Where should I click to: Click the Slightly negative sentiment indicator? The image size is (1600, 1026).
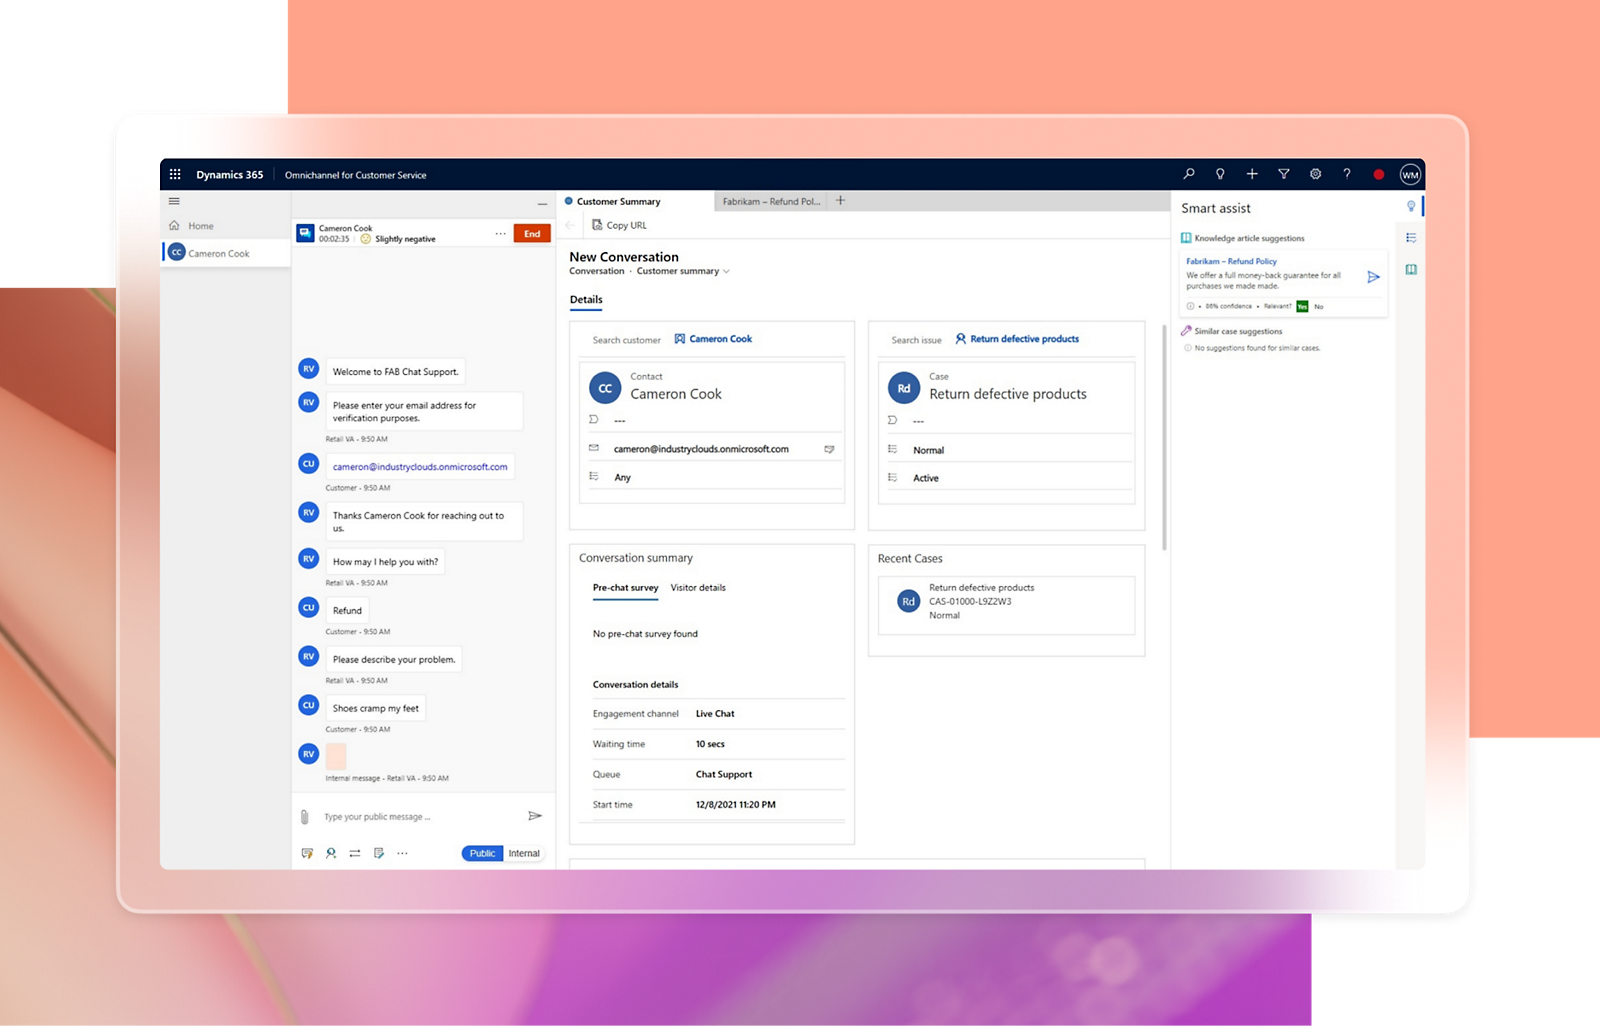pos(398,239)
